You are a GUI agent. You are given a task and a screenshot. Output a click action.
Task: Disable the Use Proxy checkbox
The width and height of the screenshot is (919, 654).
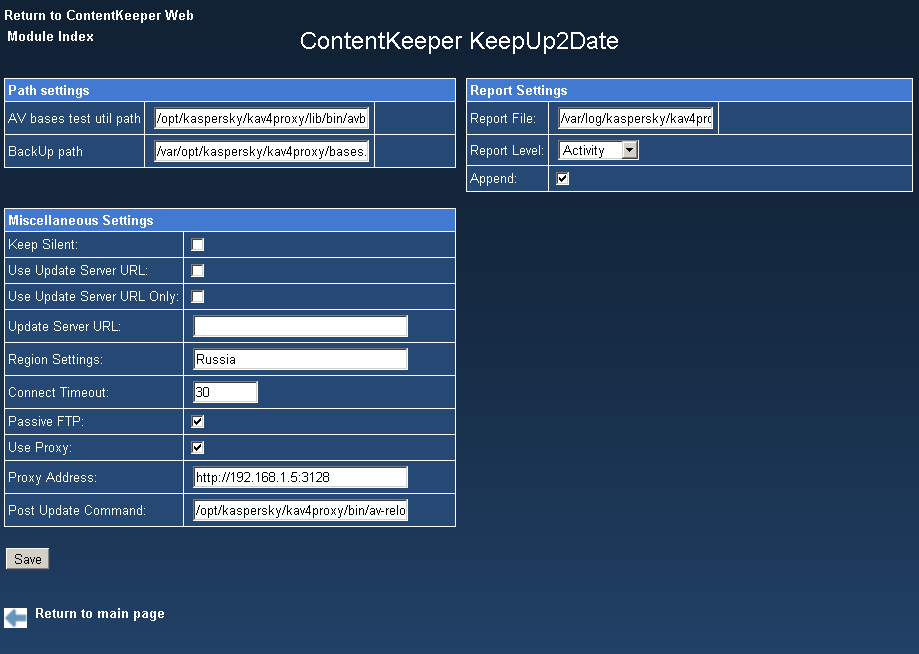[198, 448]
